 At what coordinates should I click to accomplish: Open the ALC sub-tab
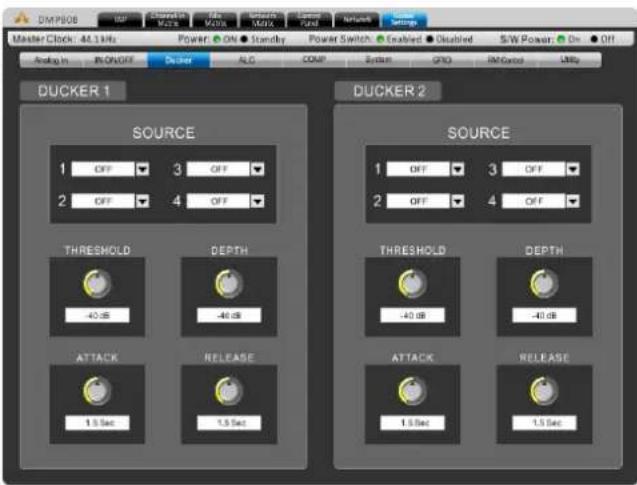click(247, 60)
